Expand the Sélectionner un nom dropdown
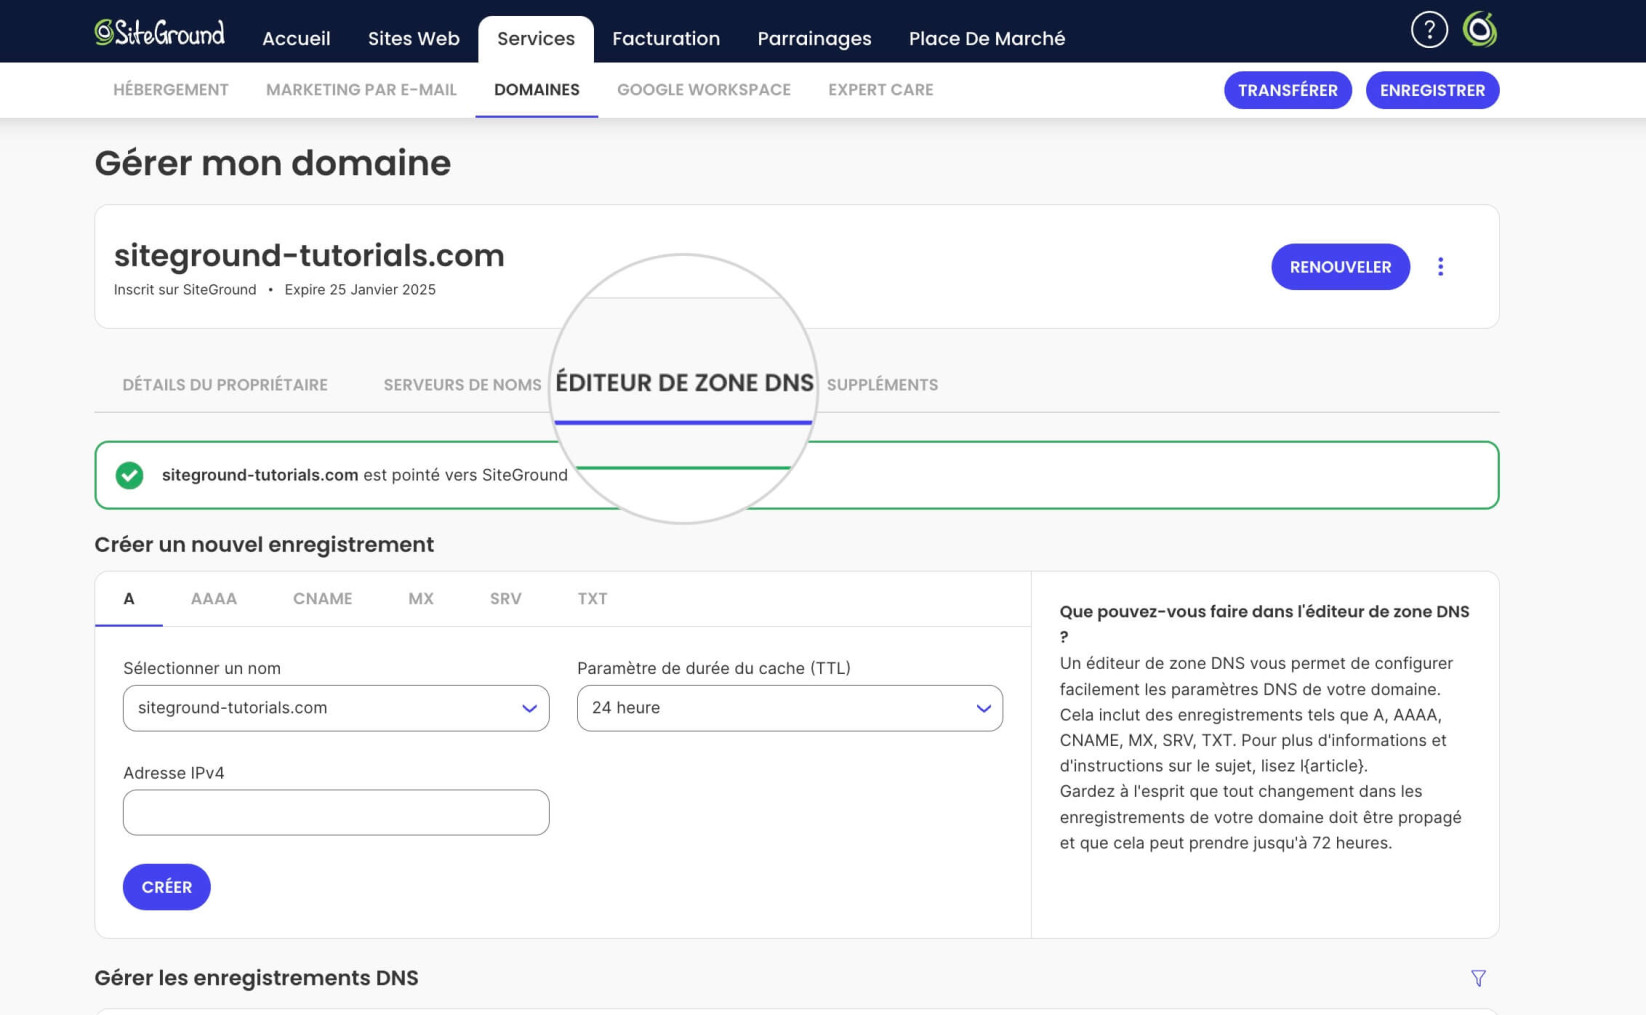The height and width of the screenshot is (1015, 1646). pyautogui.click(x=336, y=708)
